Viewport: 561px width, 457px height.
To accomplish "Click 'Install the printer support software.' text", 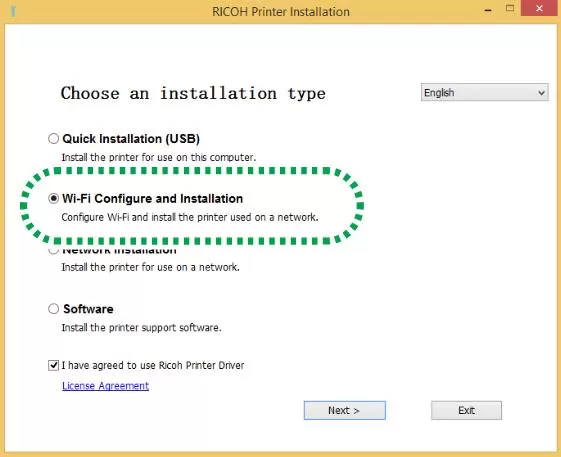I will coord(142,327).
